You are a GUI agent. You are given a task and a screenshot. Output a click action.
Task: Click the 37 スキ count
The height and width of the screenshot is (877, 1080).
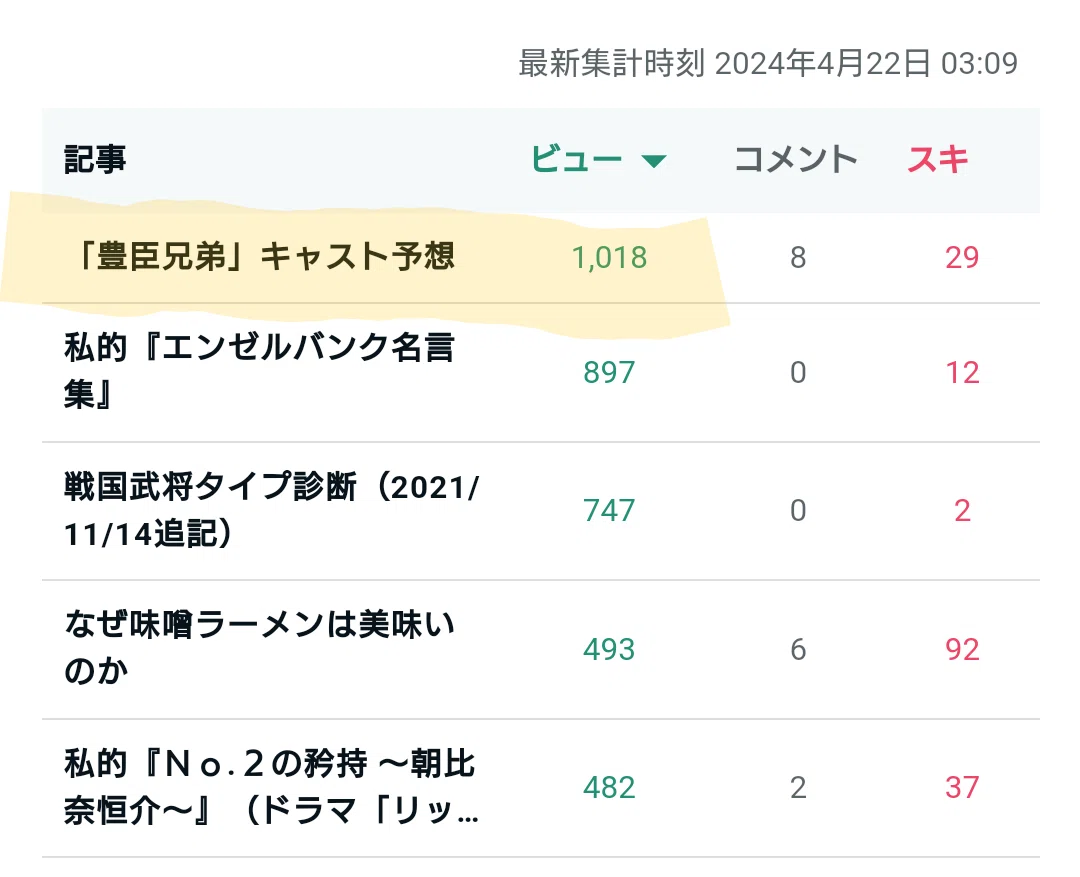962,787
